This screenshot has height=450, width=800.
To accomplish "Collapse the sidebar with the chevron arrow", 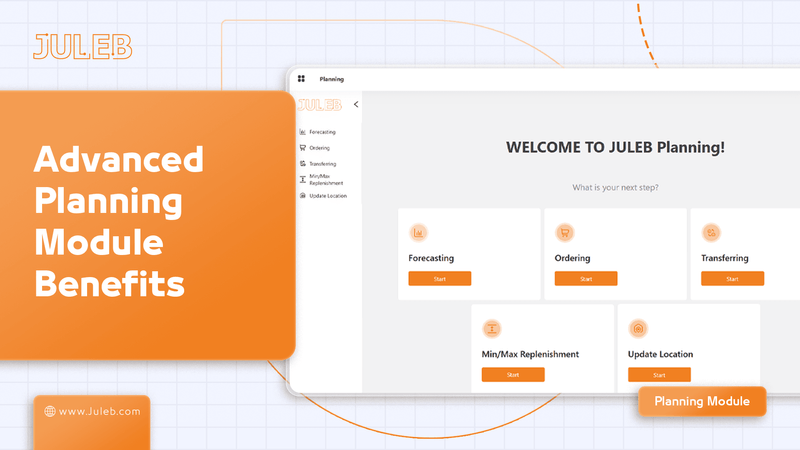I will click(356, 104).
